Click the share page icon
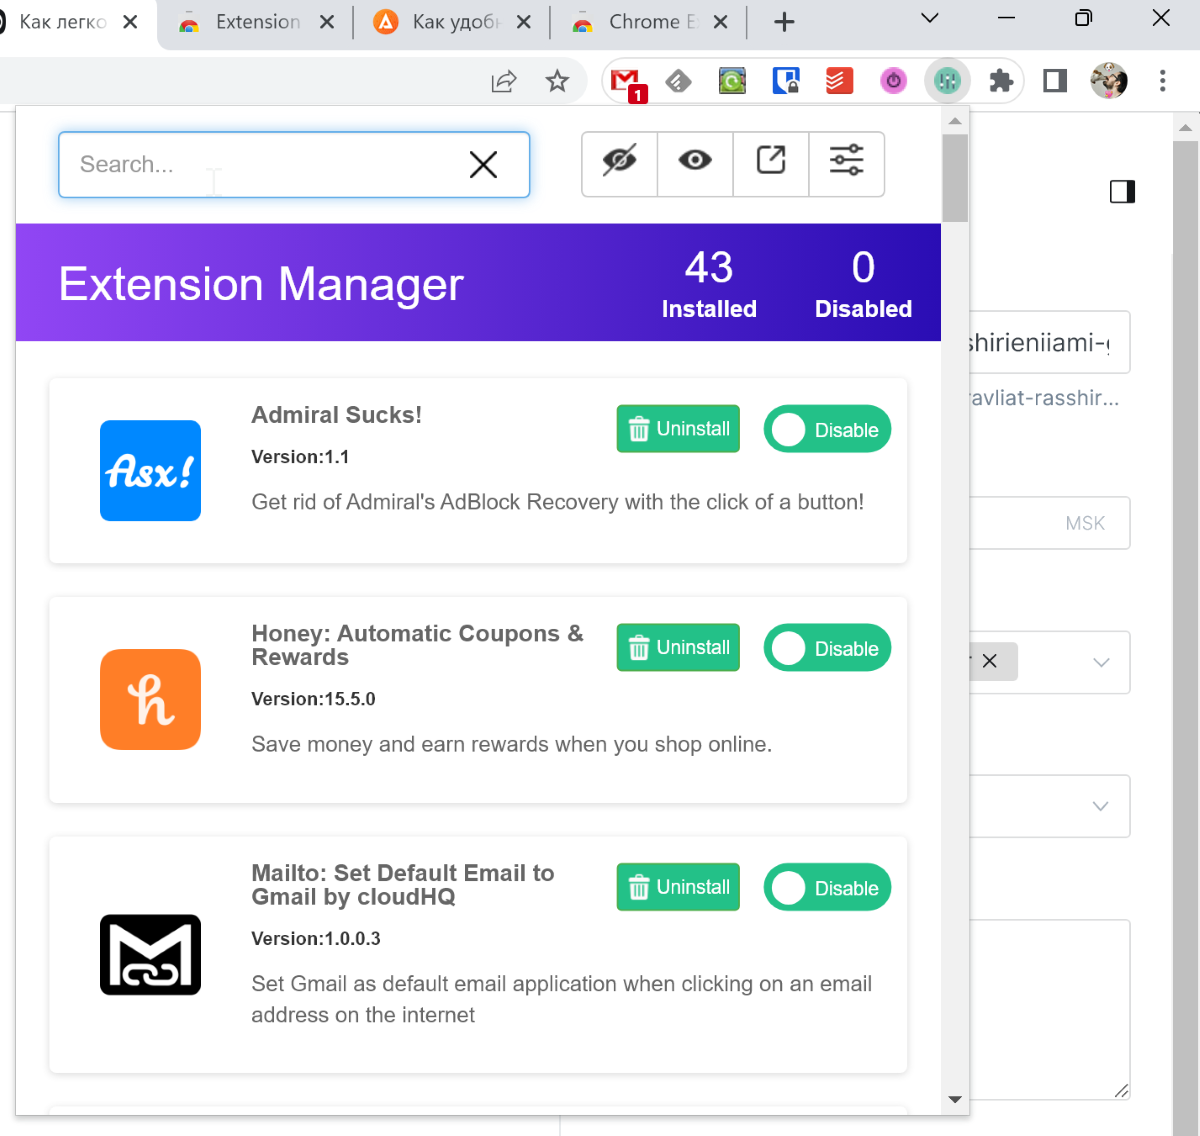1200x1136 pixels. click(504, 81)
